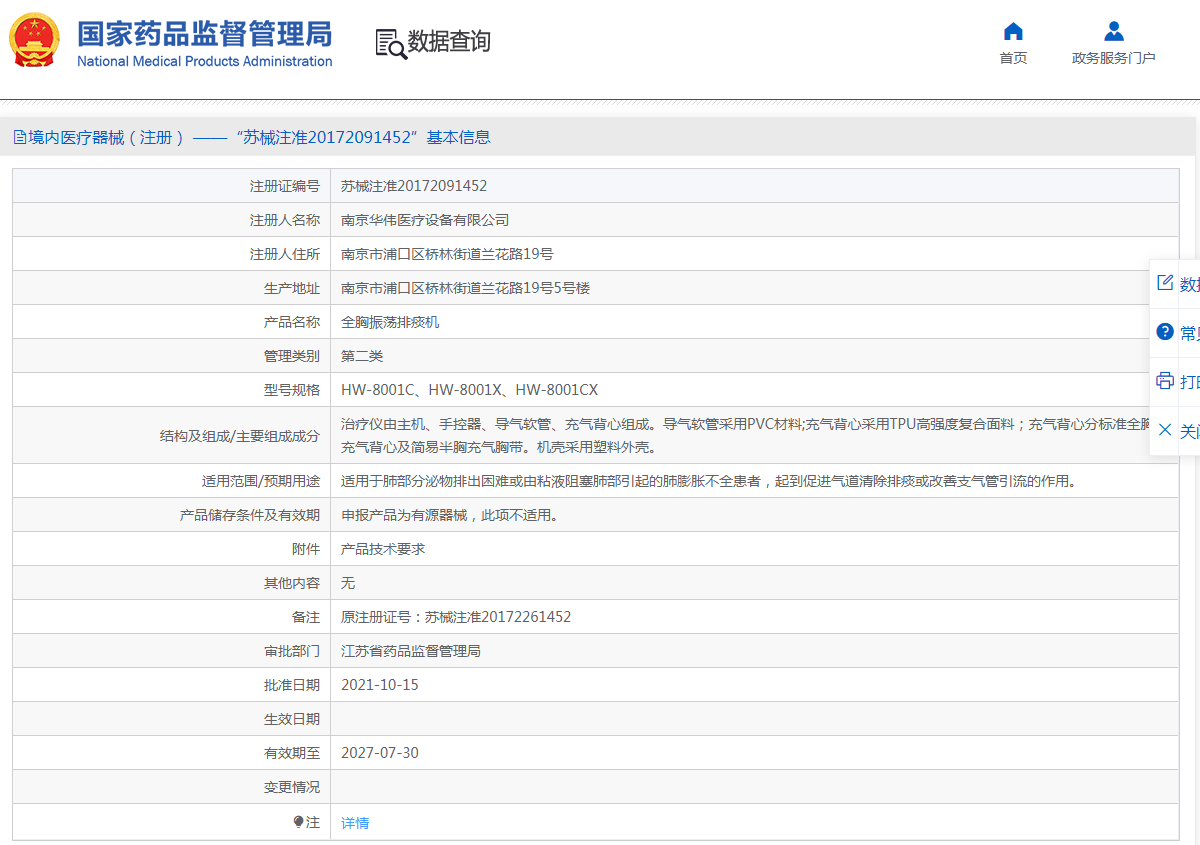Select management category 第二类

click(362, 356)
